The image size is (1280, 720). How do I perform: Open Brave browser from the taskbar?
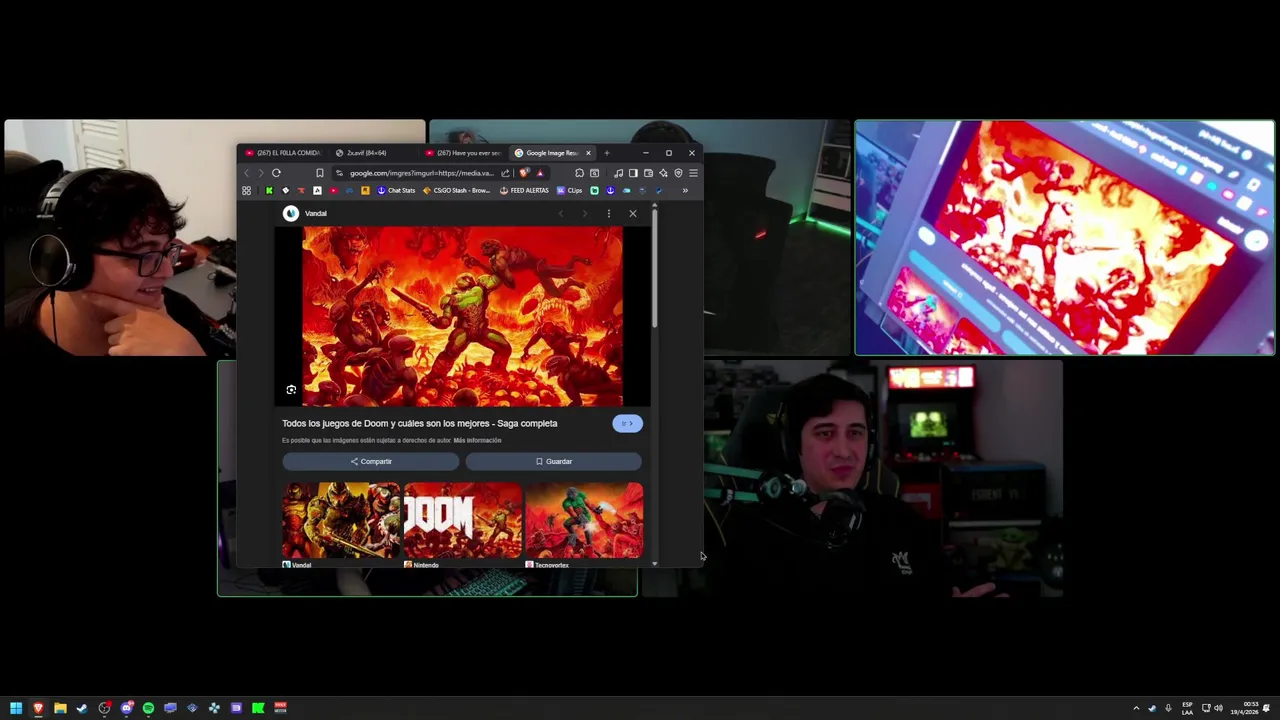[38, 708]
